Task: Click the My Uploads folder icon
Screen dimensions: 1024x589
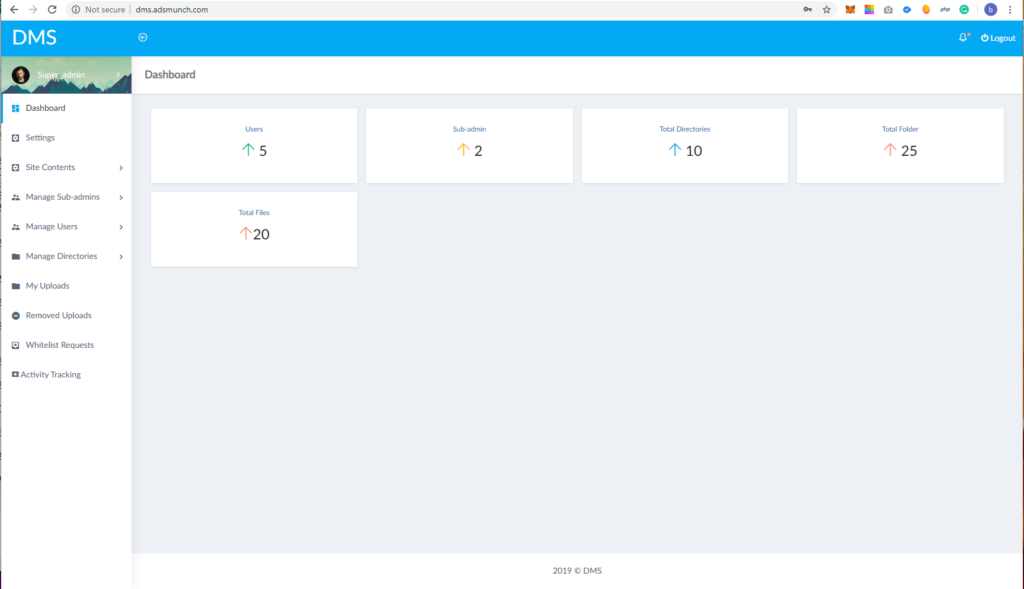Action: 14,285
